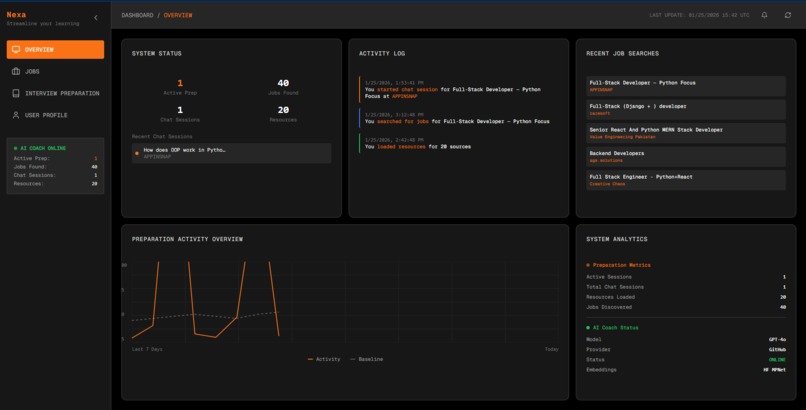Click the 'ACTIVITY LOG' card title
The height and width of the screenshot is (410, 806).
[382, 53]
